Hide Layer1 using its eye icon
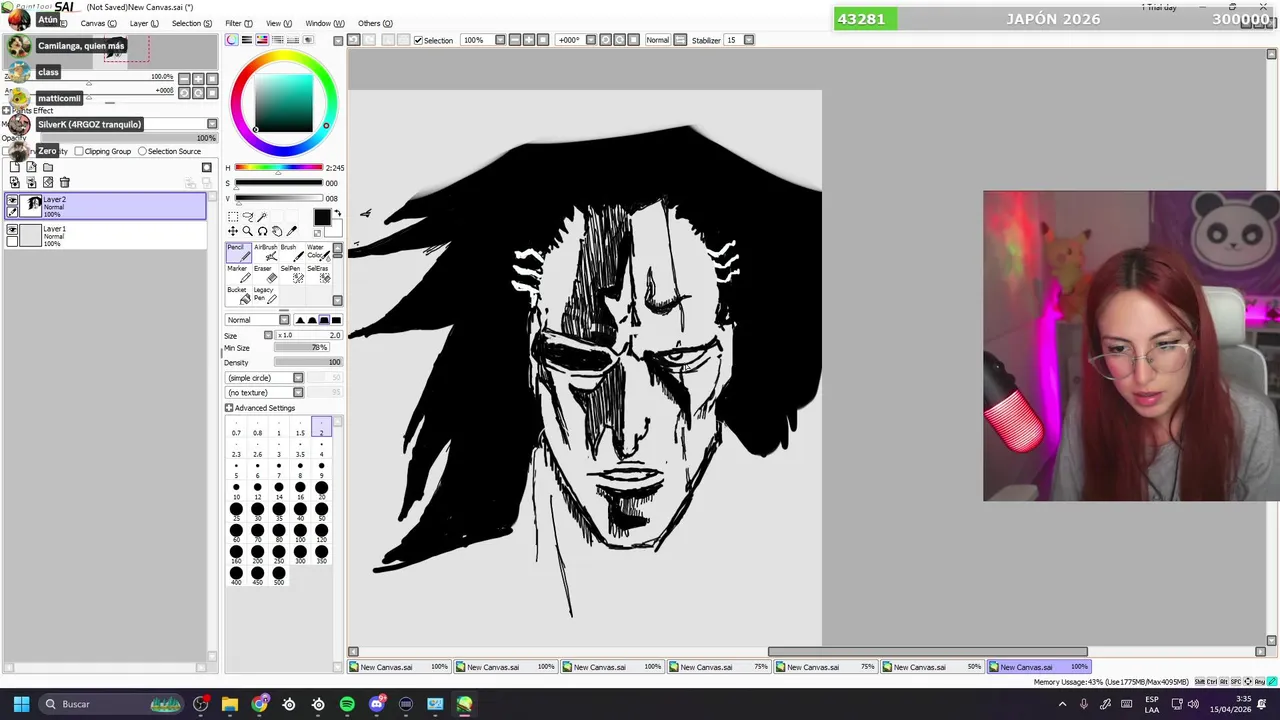The image size is (1280, 720). pos(12,231)
